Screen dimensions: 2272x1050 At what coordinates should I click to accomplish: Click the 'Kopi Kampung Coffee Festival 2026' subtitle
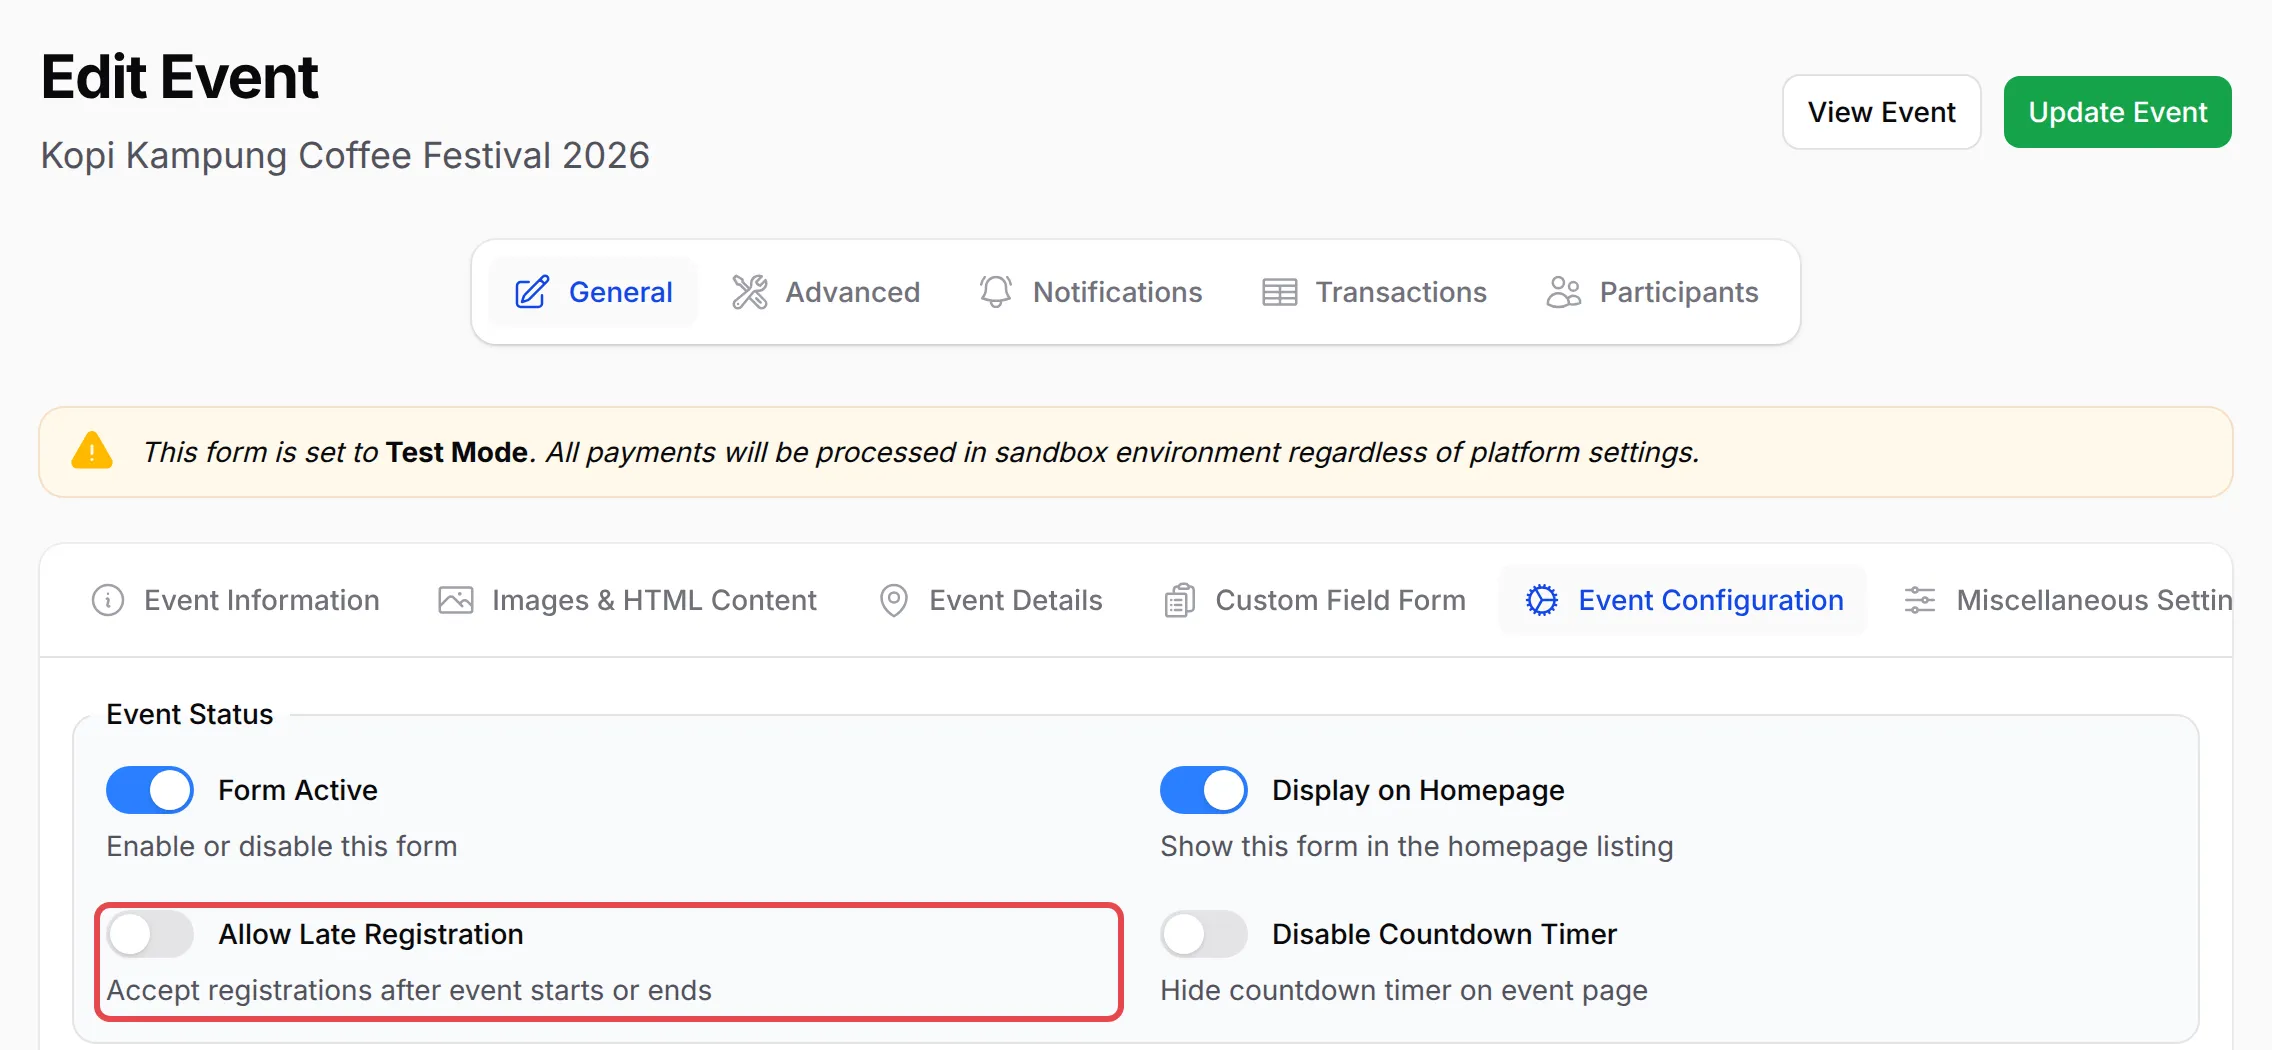(345, 155)
